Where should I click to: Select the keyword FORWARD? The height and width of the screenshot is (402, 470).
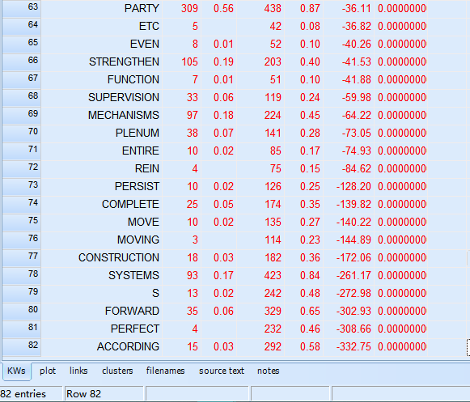[x=132, y=311]
